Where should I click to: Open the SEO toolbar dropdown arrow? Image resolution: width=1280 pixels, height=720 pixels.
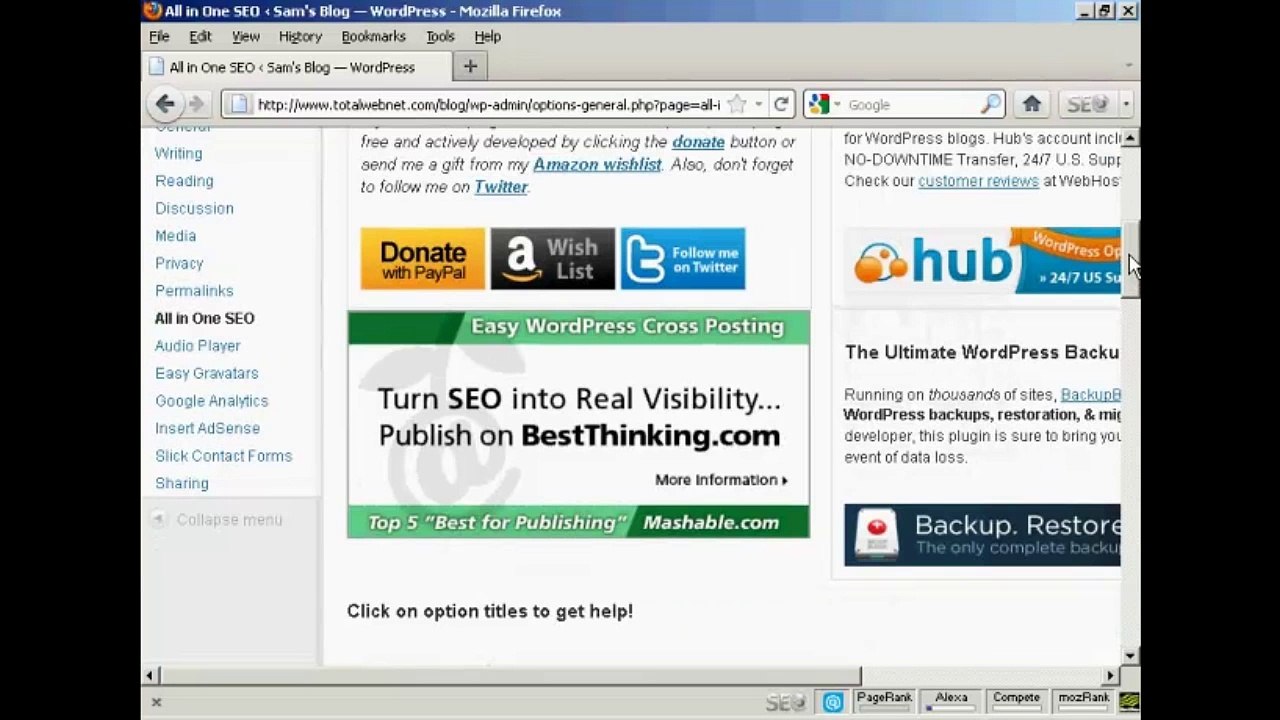(1125, 104)
